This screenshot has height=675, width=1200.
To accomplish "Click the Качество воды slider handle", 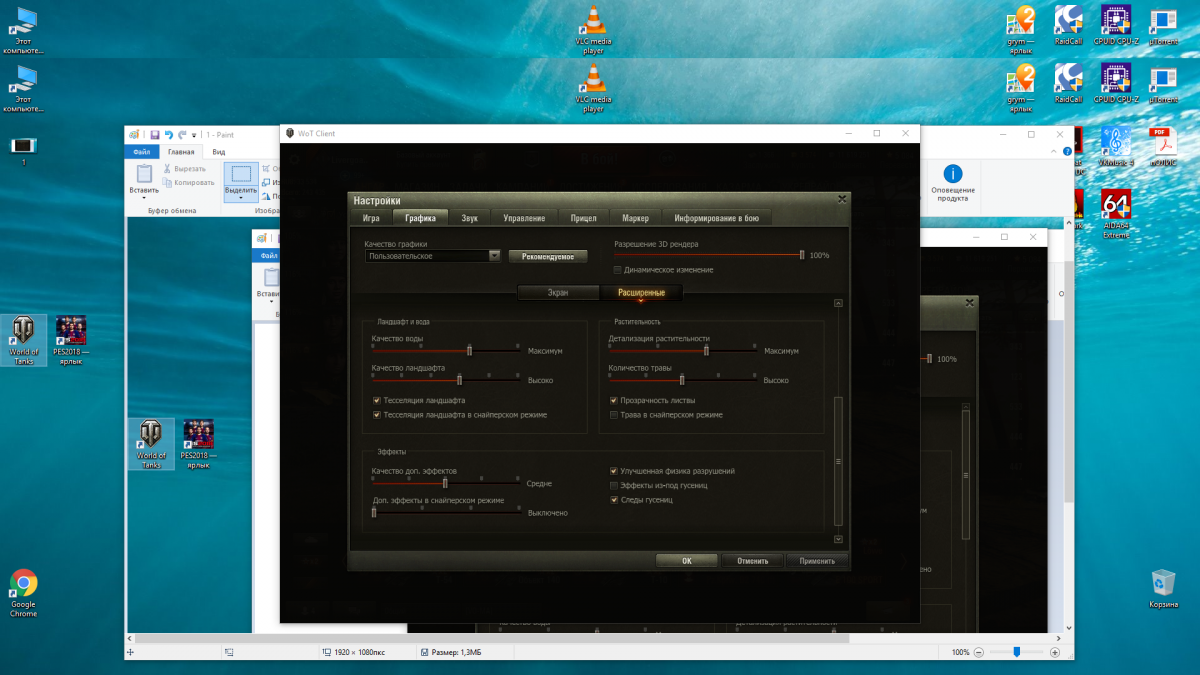I will click(x=469, y=350).
